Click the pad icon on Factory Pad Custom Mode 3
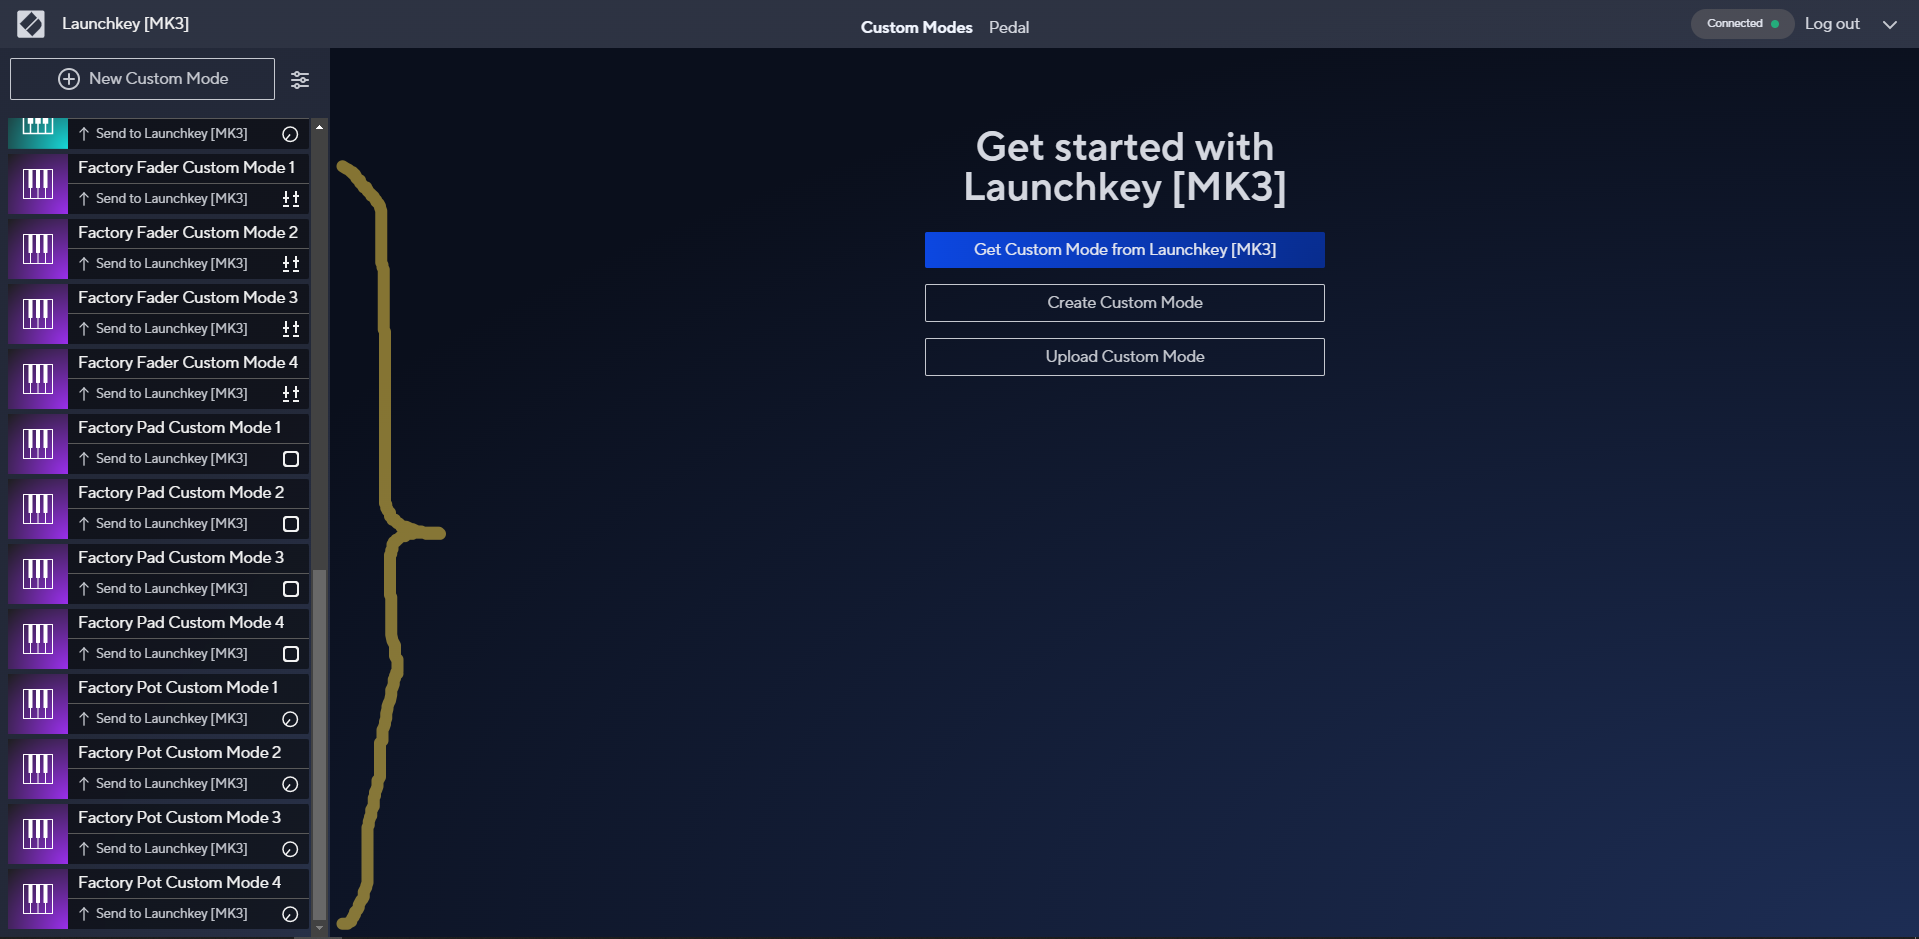 291,589
